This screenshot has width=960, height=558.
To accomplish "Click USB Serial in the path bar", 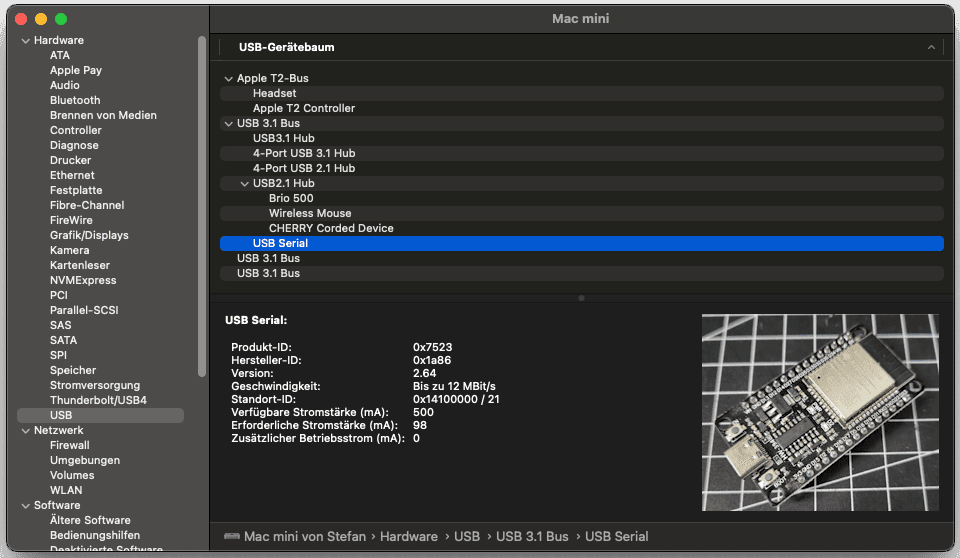I will pyautogui.click(x=617, y=537).
